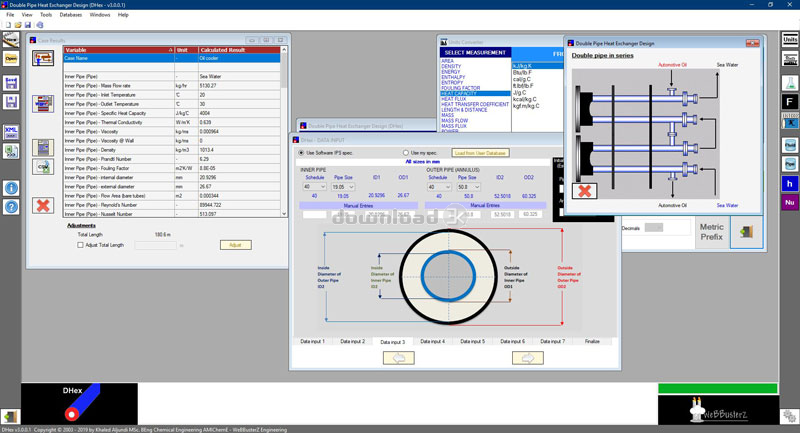Click the print toolbar icon
Screen dimensions: 800x433
(x=40, y=25)
